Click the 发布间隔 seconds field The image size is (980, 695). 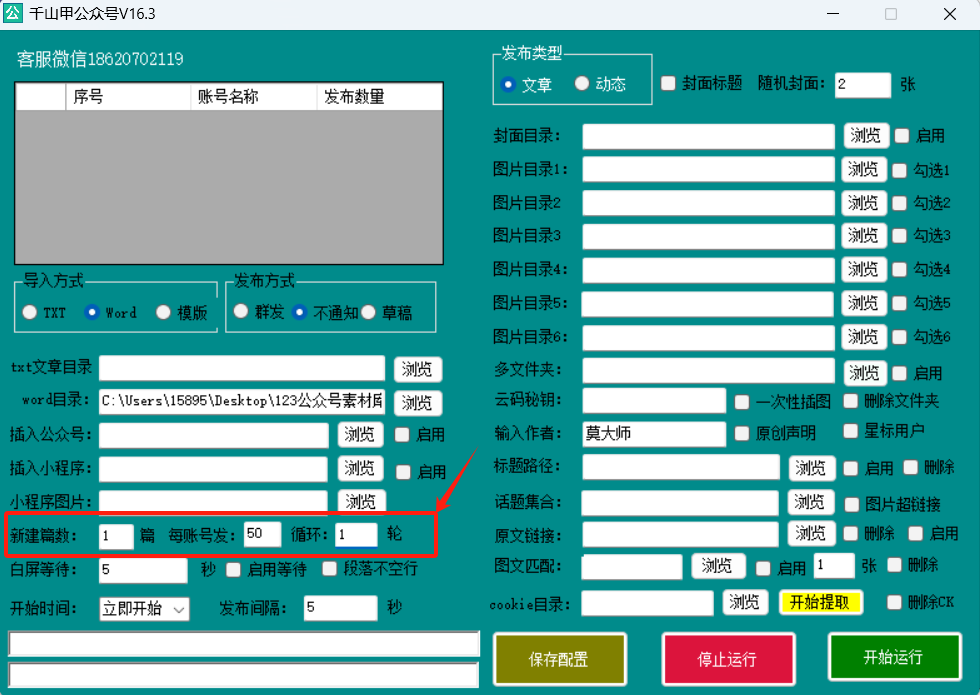pyautogui.click(x=341, y=607)
